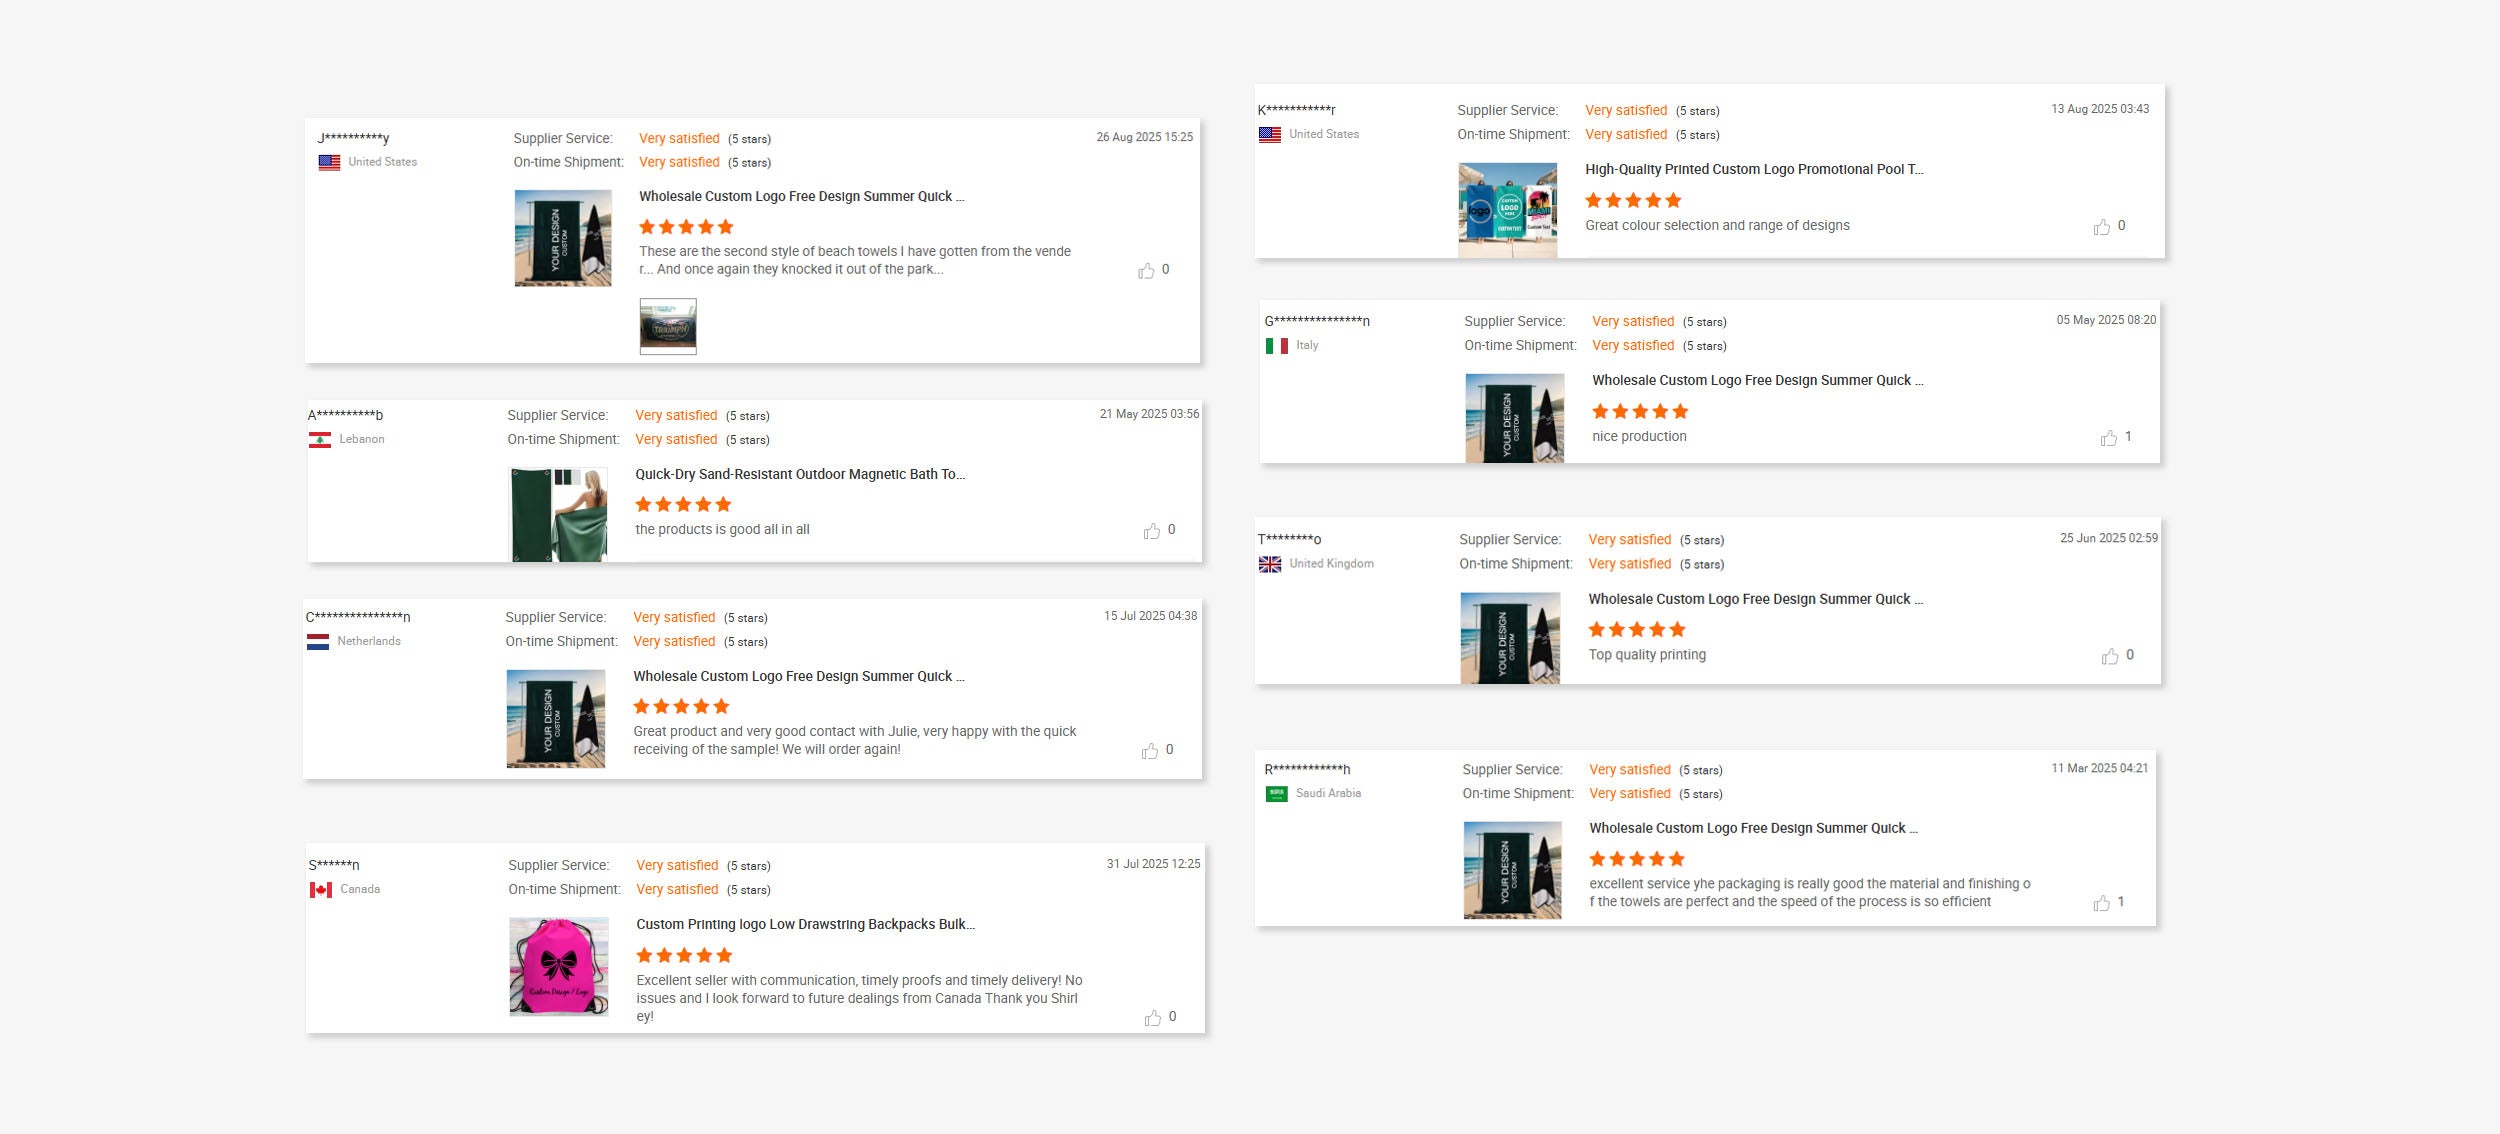Image resolution: width=2500 pixels, height=1134 pixels.
Task: Open the pink drawstring backpack product image
Action: [x=559, y=967]
